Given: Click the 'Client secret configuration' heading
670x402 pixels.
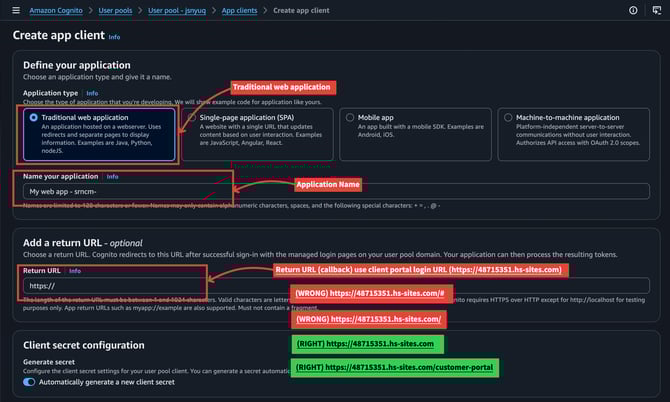Looking at the screenshot, I should click(84, 345).
